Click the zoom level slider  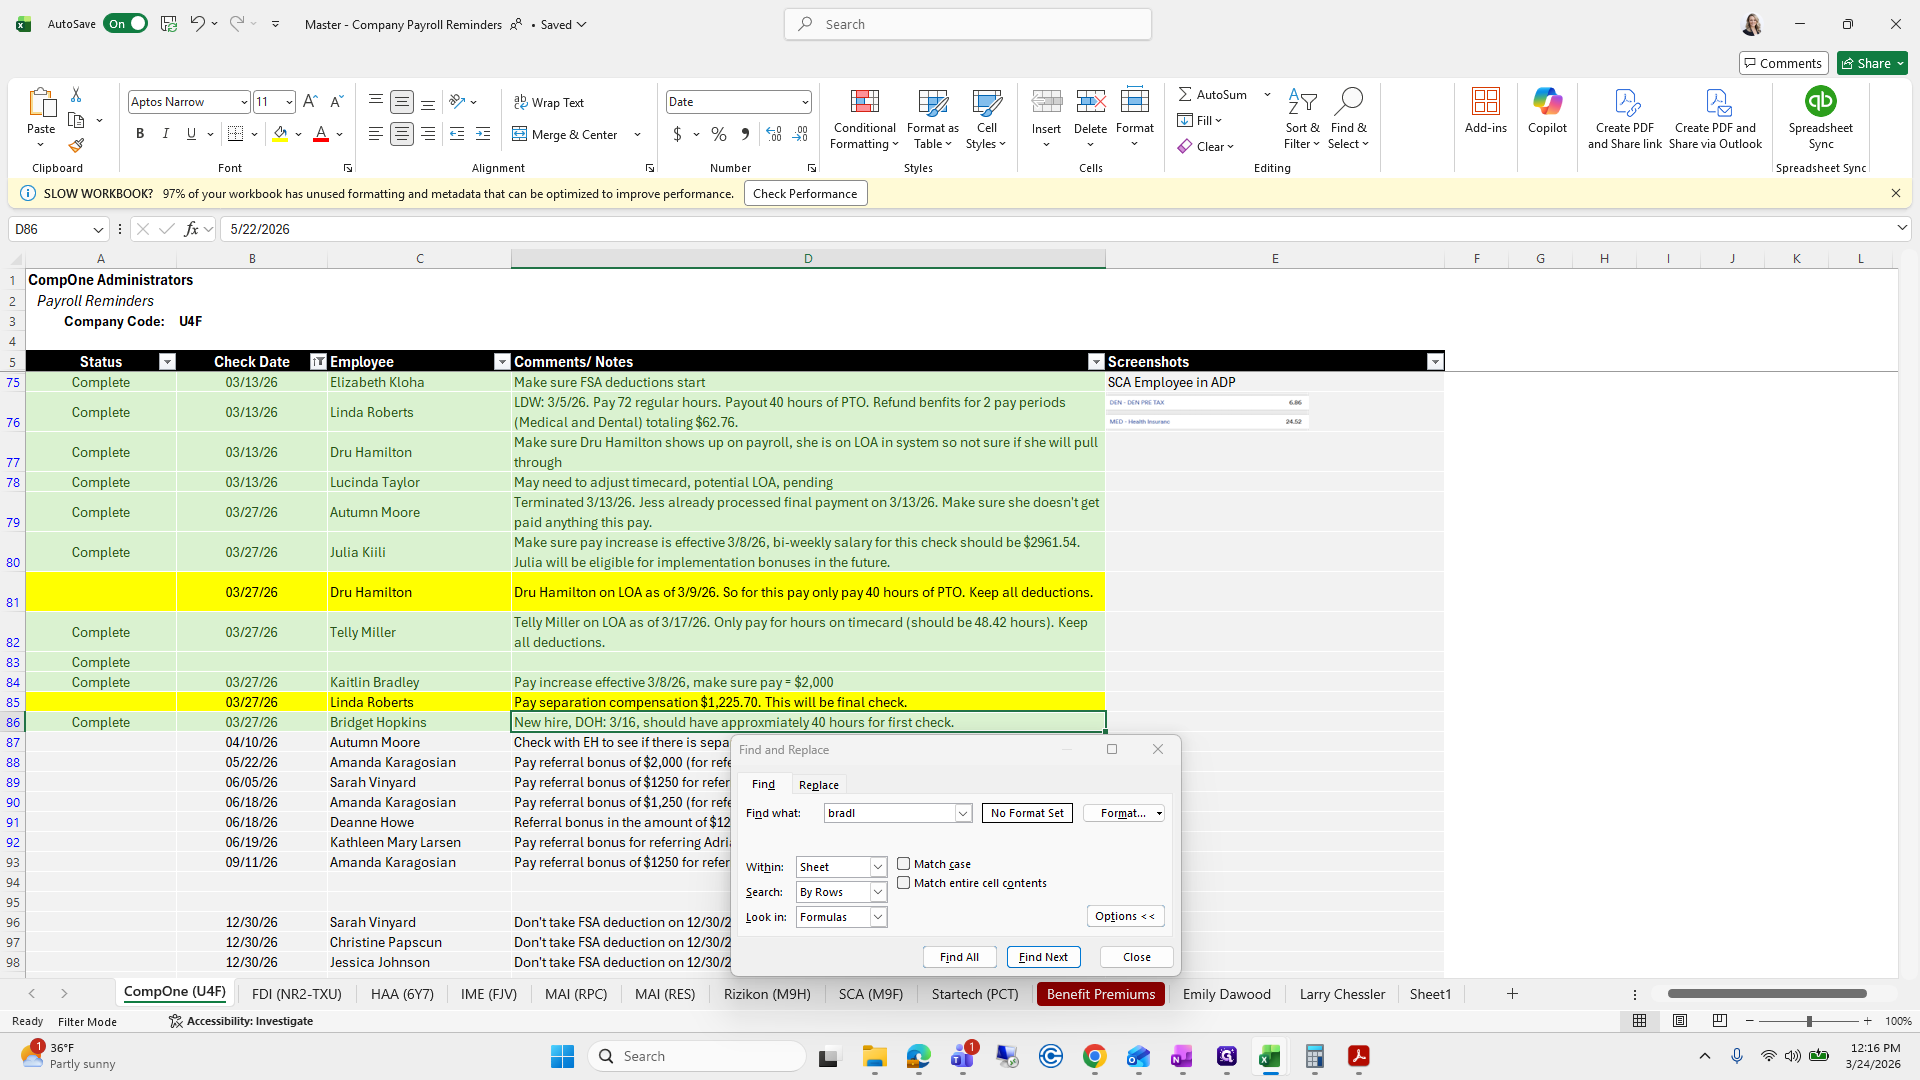[x=1810, y=1021]
